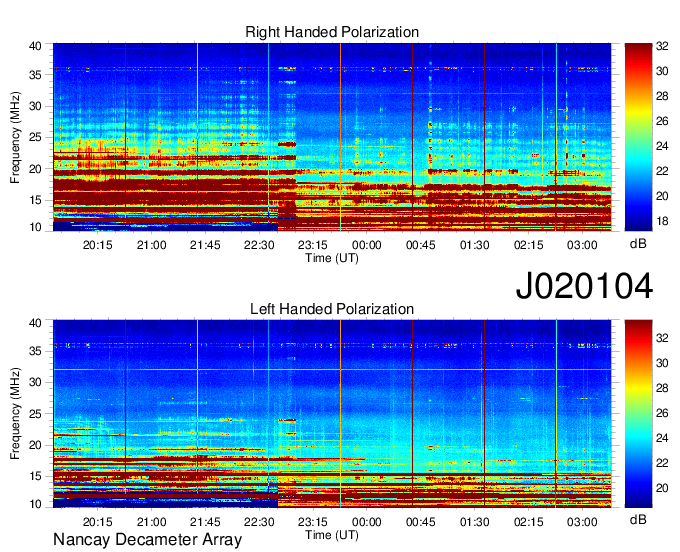The width and height of the screenshot is (680, 552).
Task: Click the 21:00 tick under Right Handed plot
Action: pos(151,245)
